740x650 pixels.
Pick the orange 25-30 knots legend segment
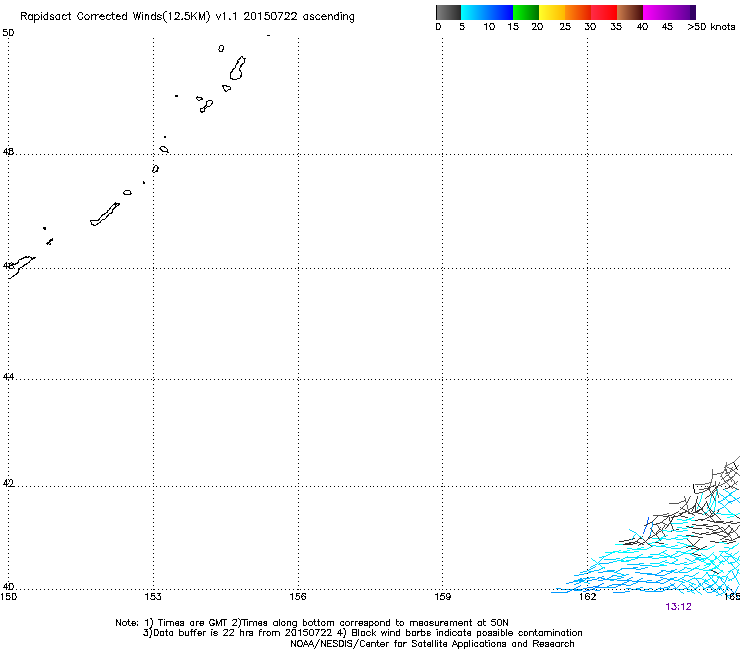pos(578,12)
